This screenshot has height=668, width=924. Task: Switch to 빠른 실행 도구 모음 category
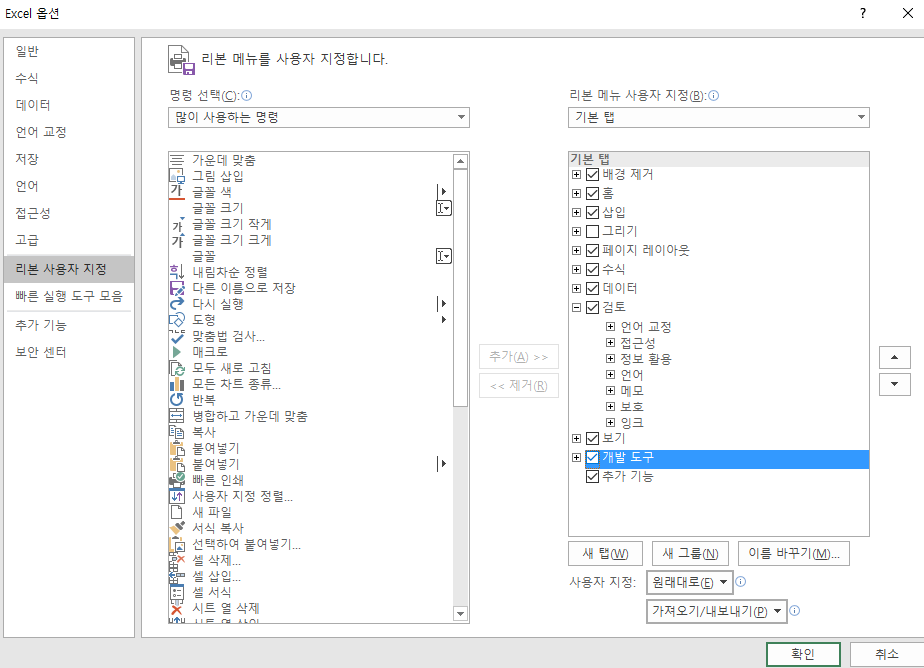click(69, 296)
